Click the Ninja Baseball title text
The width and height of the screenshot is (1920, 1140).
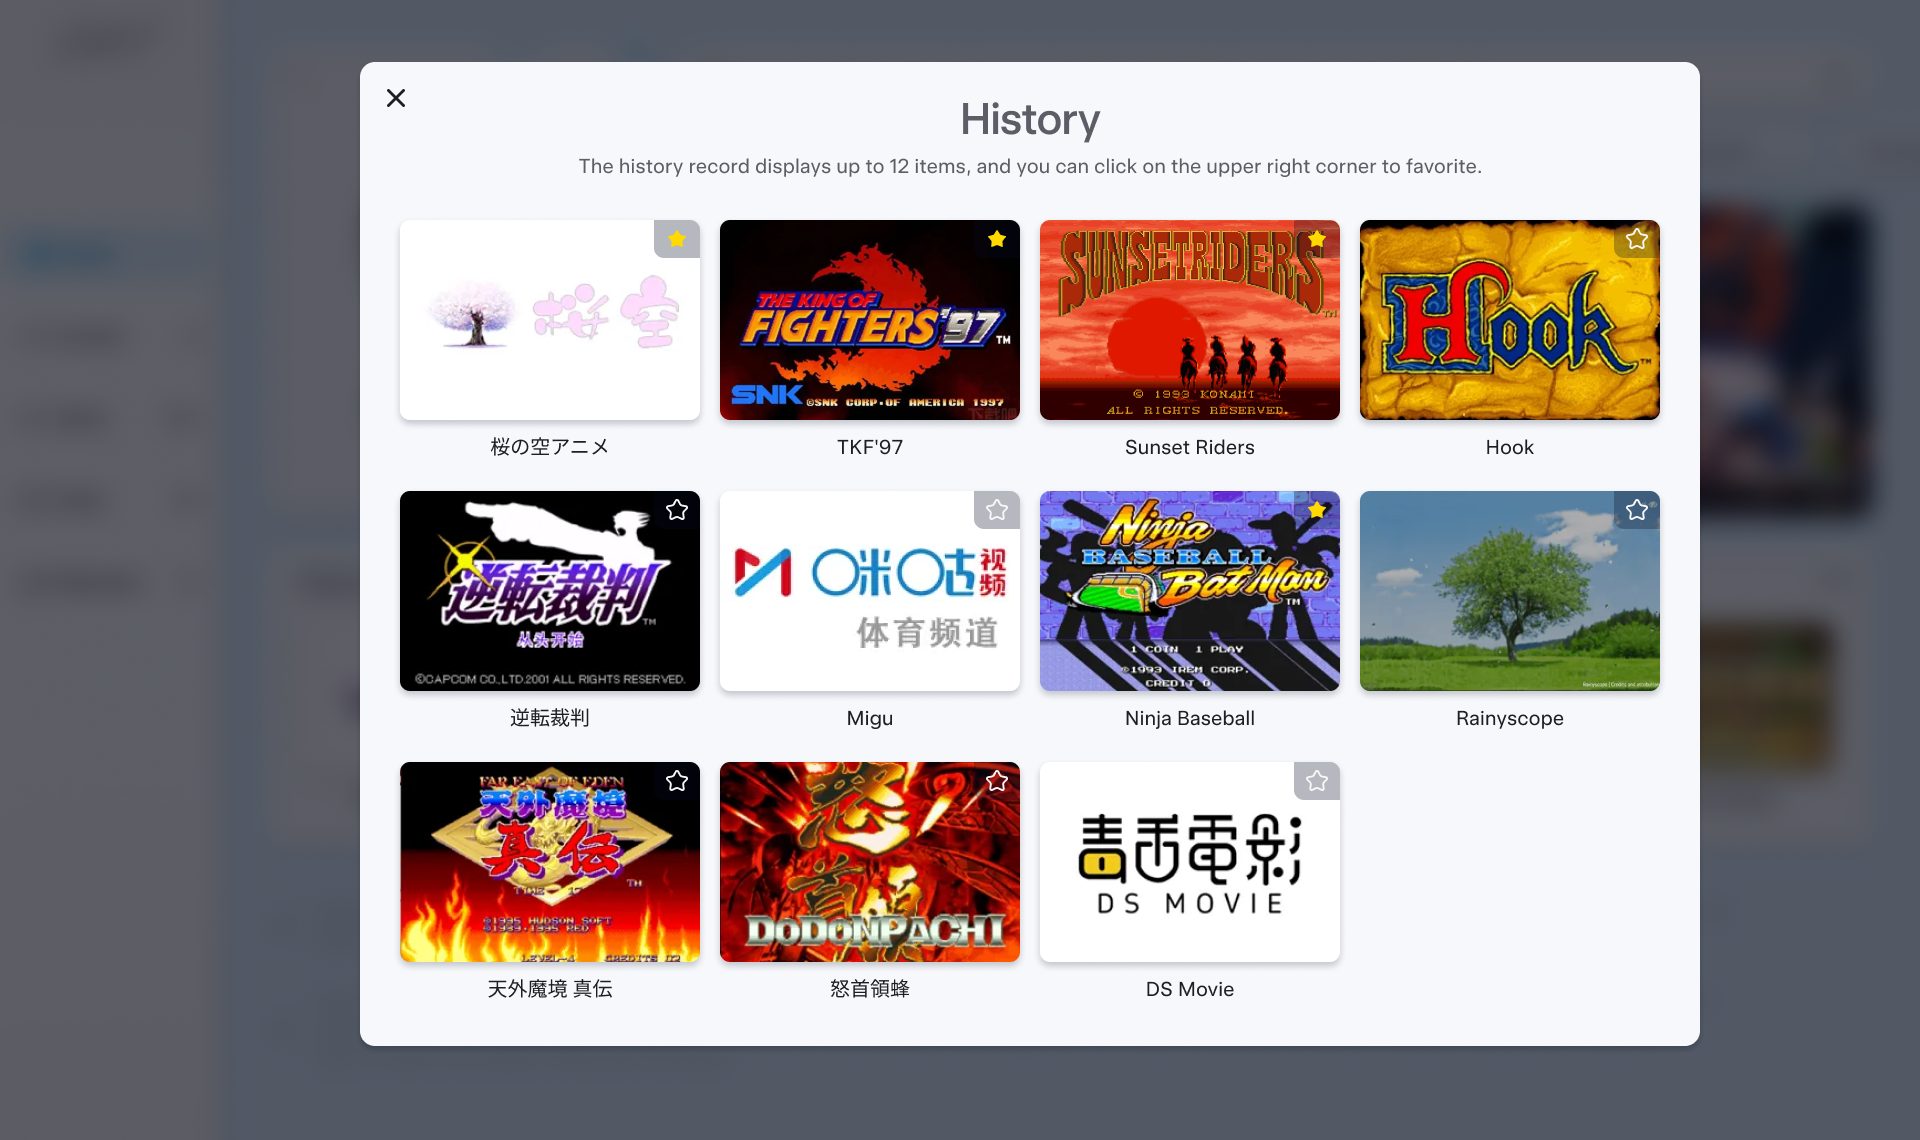click(x=1190, y=718)
